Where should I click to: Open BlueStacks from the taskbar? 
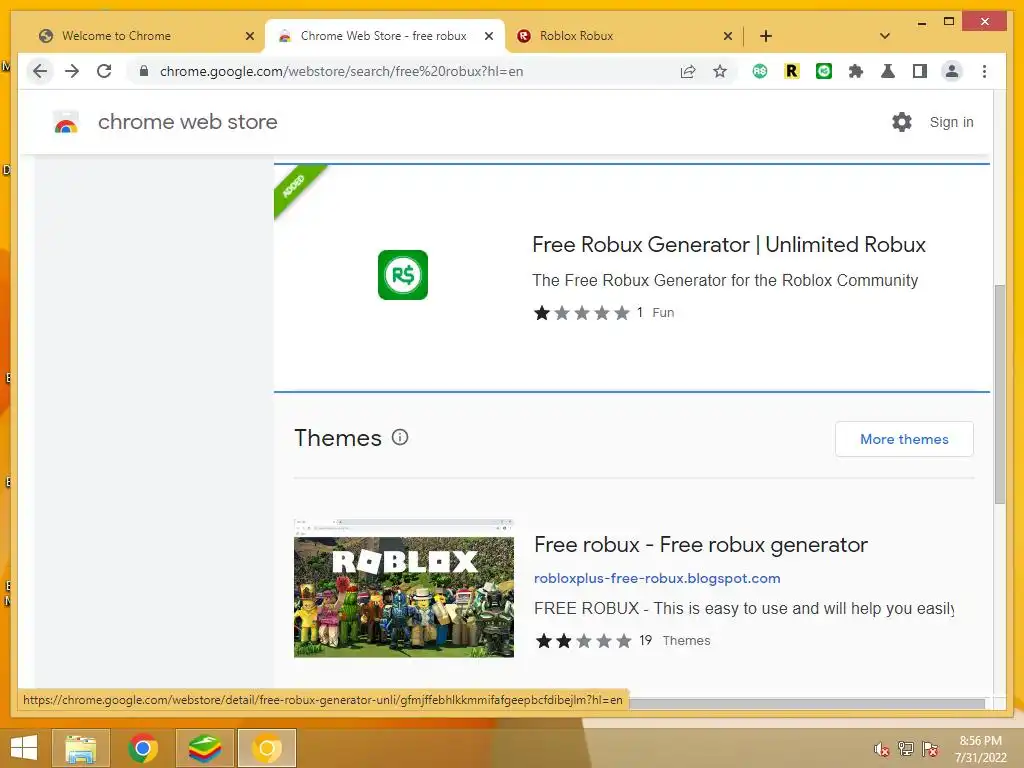pos(204,748)
